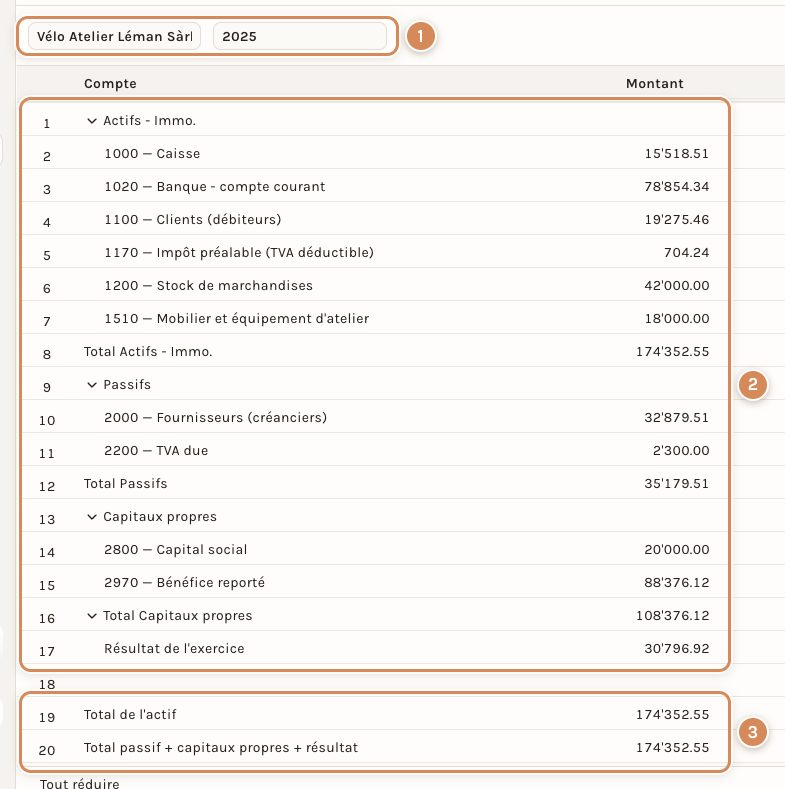Collapse the 'Passifs' group chevron

click(x=92, y=385)
